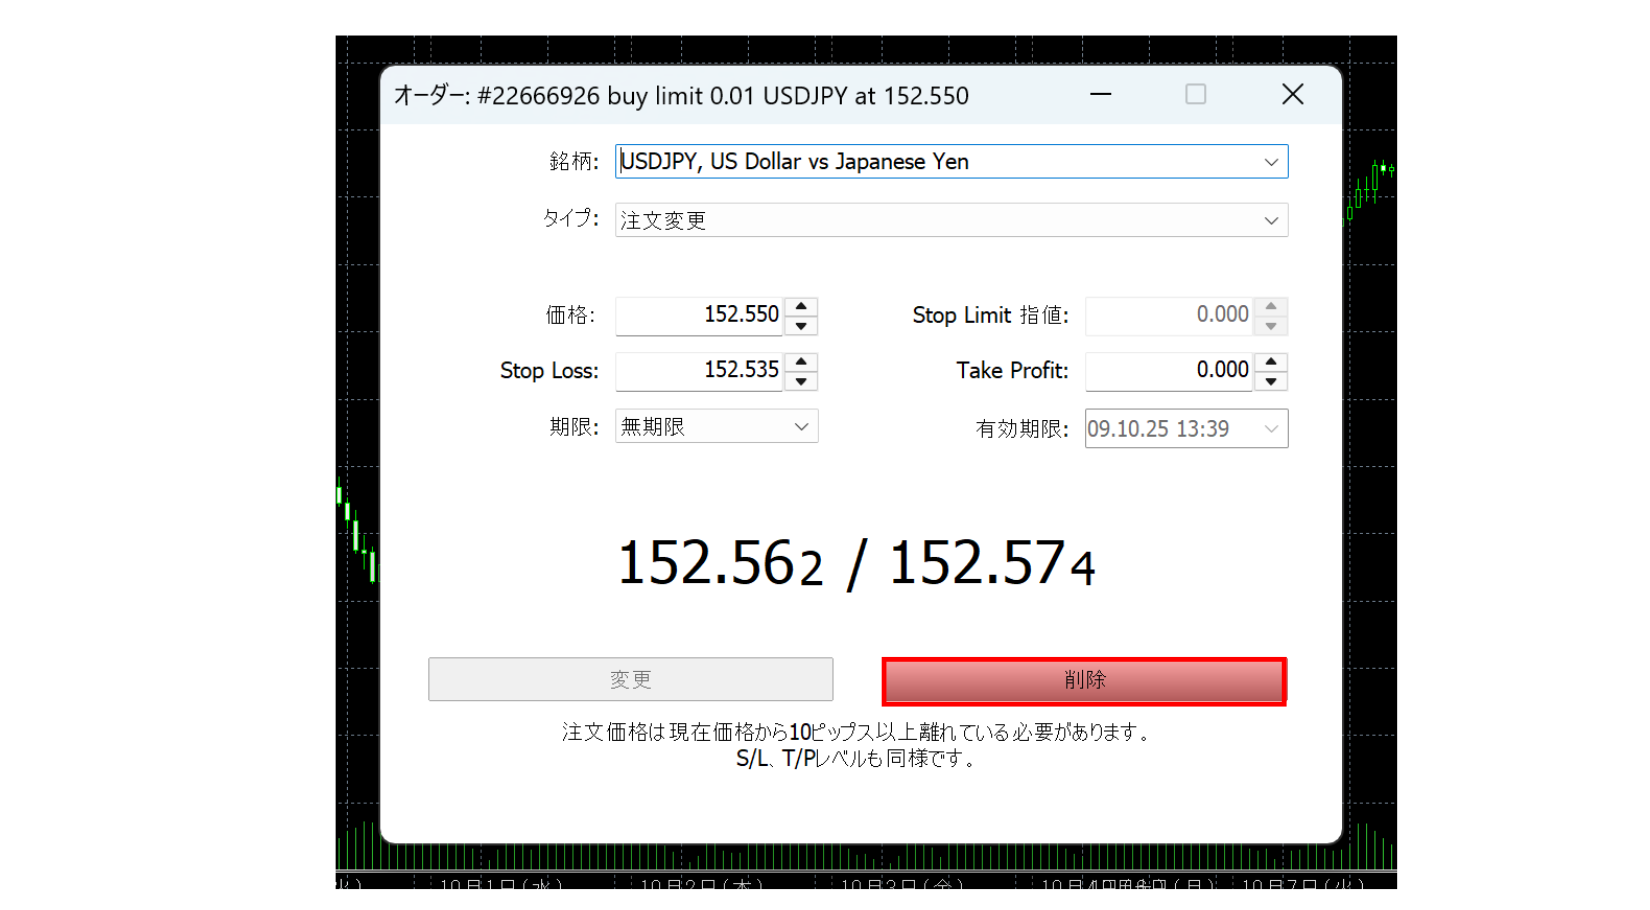Increase 価格 price with up arrow

[801, 307]
